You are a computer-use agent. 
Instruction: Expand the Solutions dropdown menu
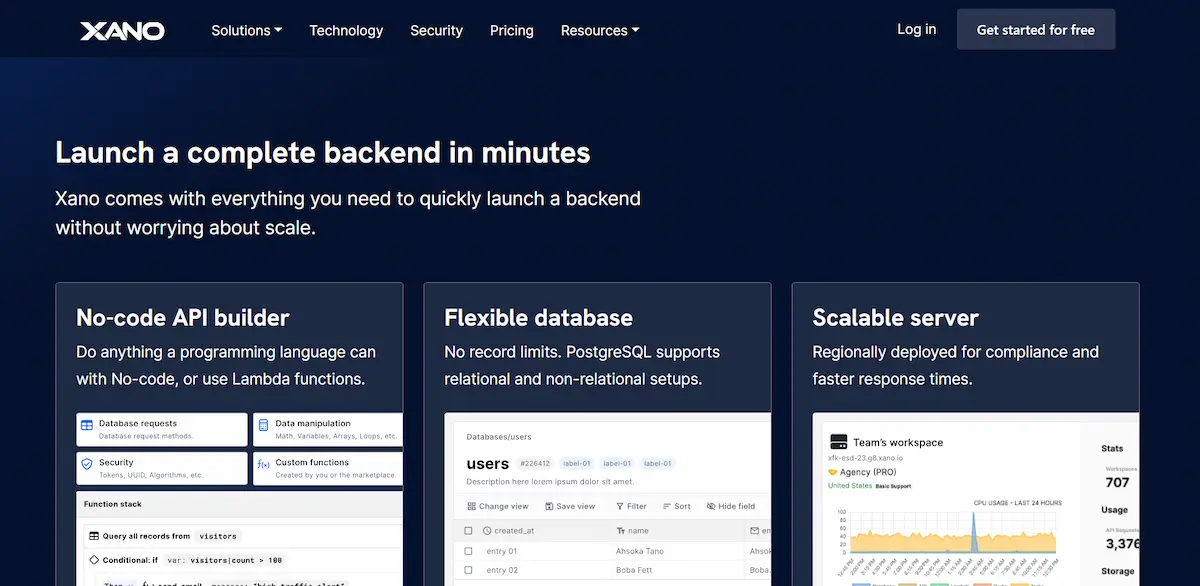point(246,30)
